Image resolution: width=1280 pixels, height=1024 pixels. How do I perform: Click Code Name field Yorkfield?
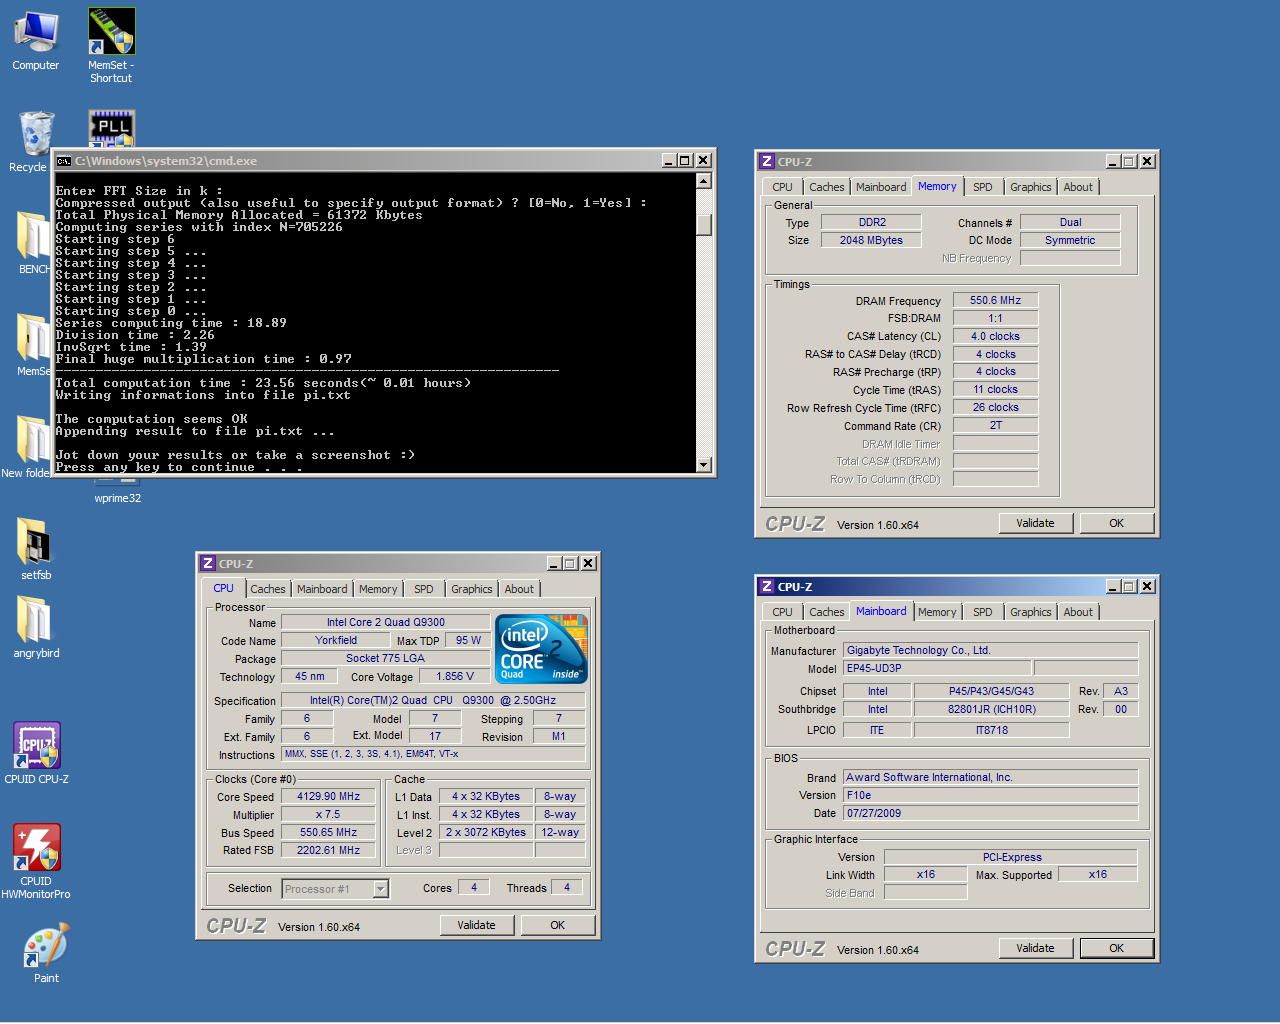(336, 640)
